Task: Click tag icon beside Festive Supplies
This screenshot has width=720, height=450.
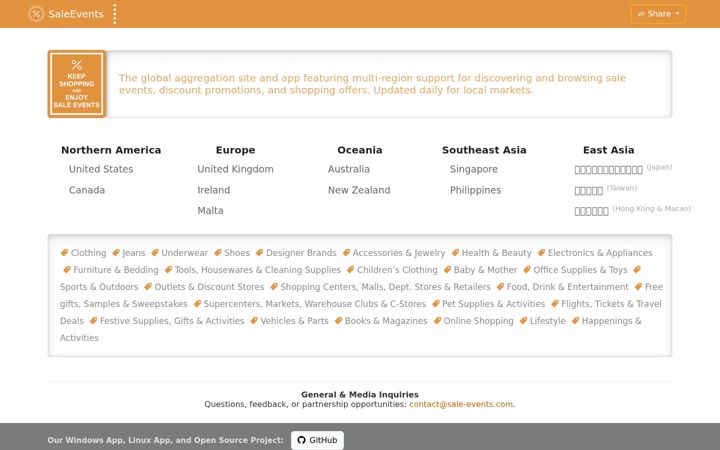Action: pos(93,321)
